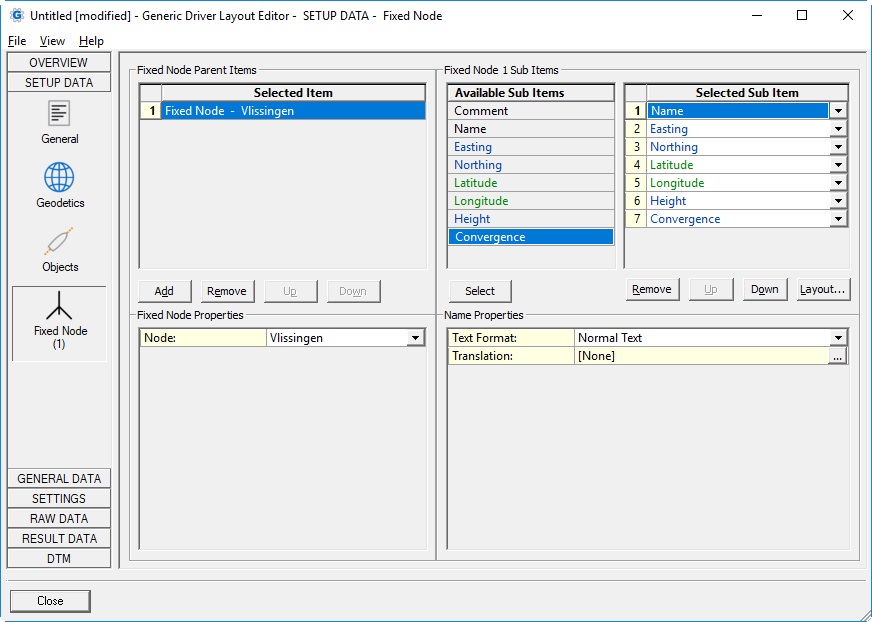The width and height of the screenshot is (872, 622).
Task: Open the Objects icon in sidebar
Action: pos(59,243)
